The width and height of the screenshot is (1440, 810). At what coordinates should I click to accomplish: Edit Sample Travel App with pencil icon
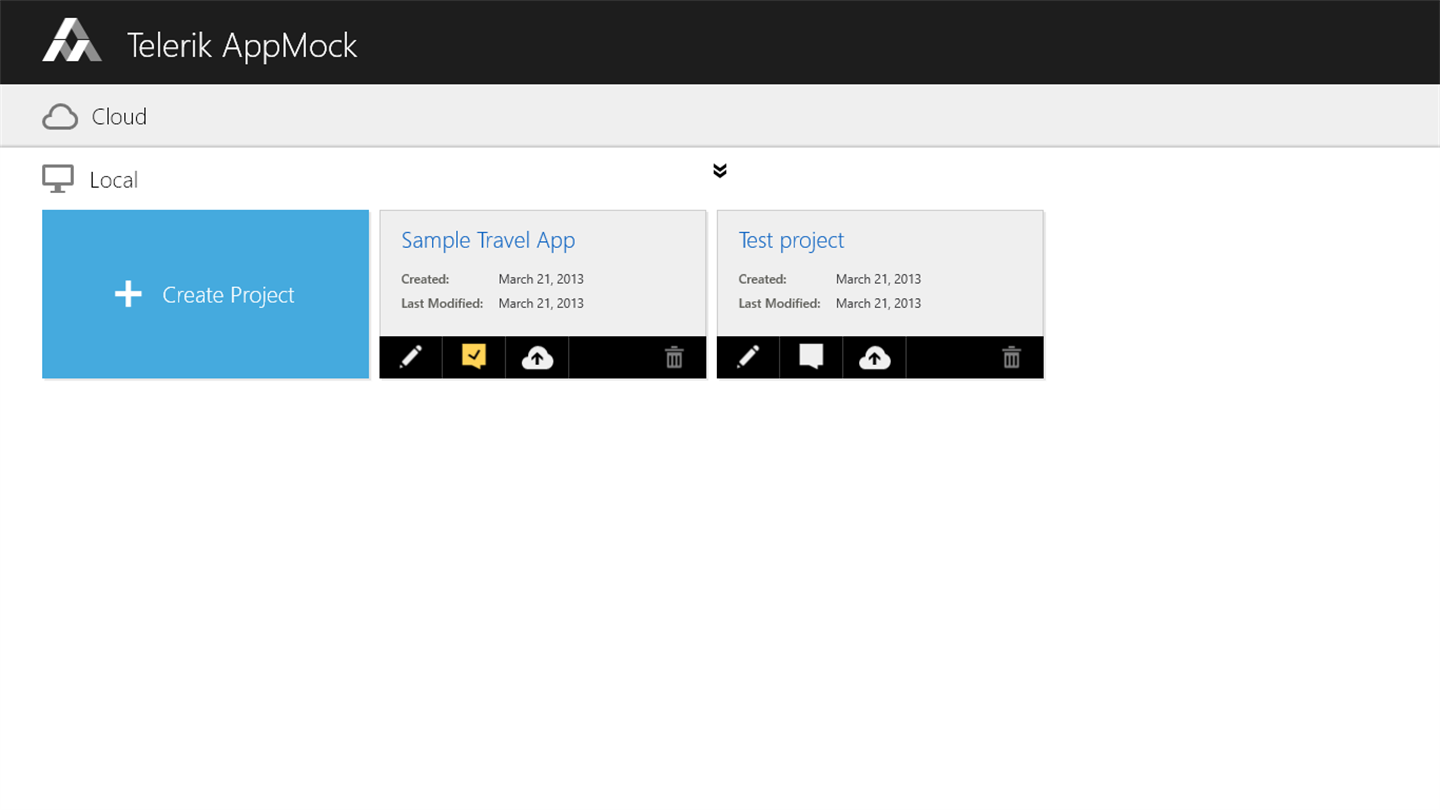(411, 357)
